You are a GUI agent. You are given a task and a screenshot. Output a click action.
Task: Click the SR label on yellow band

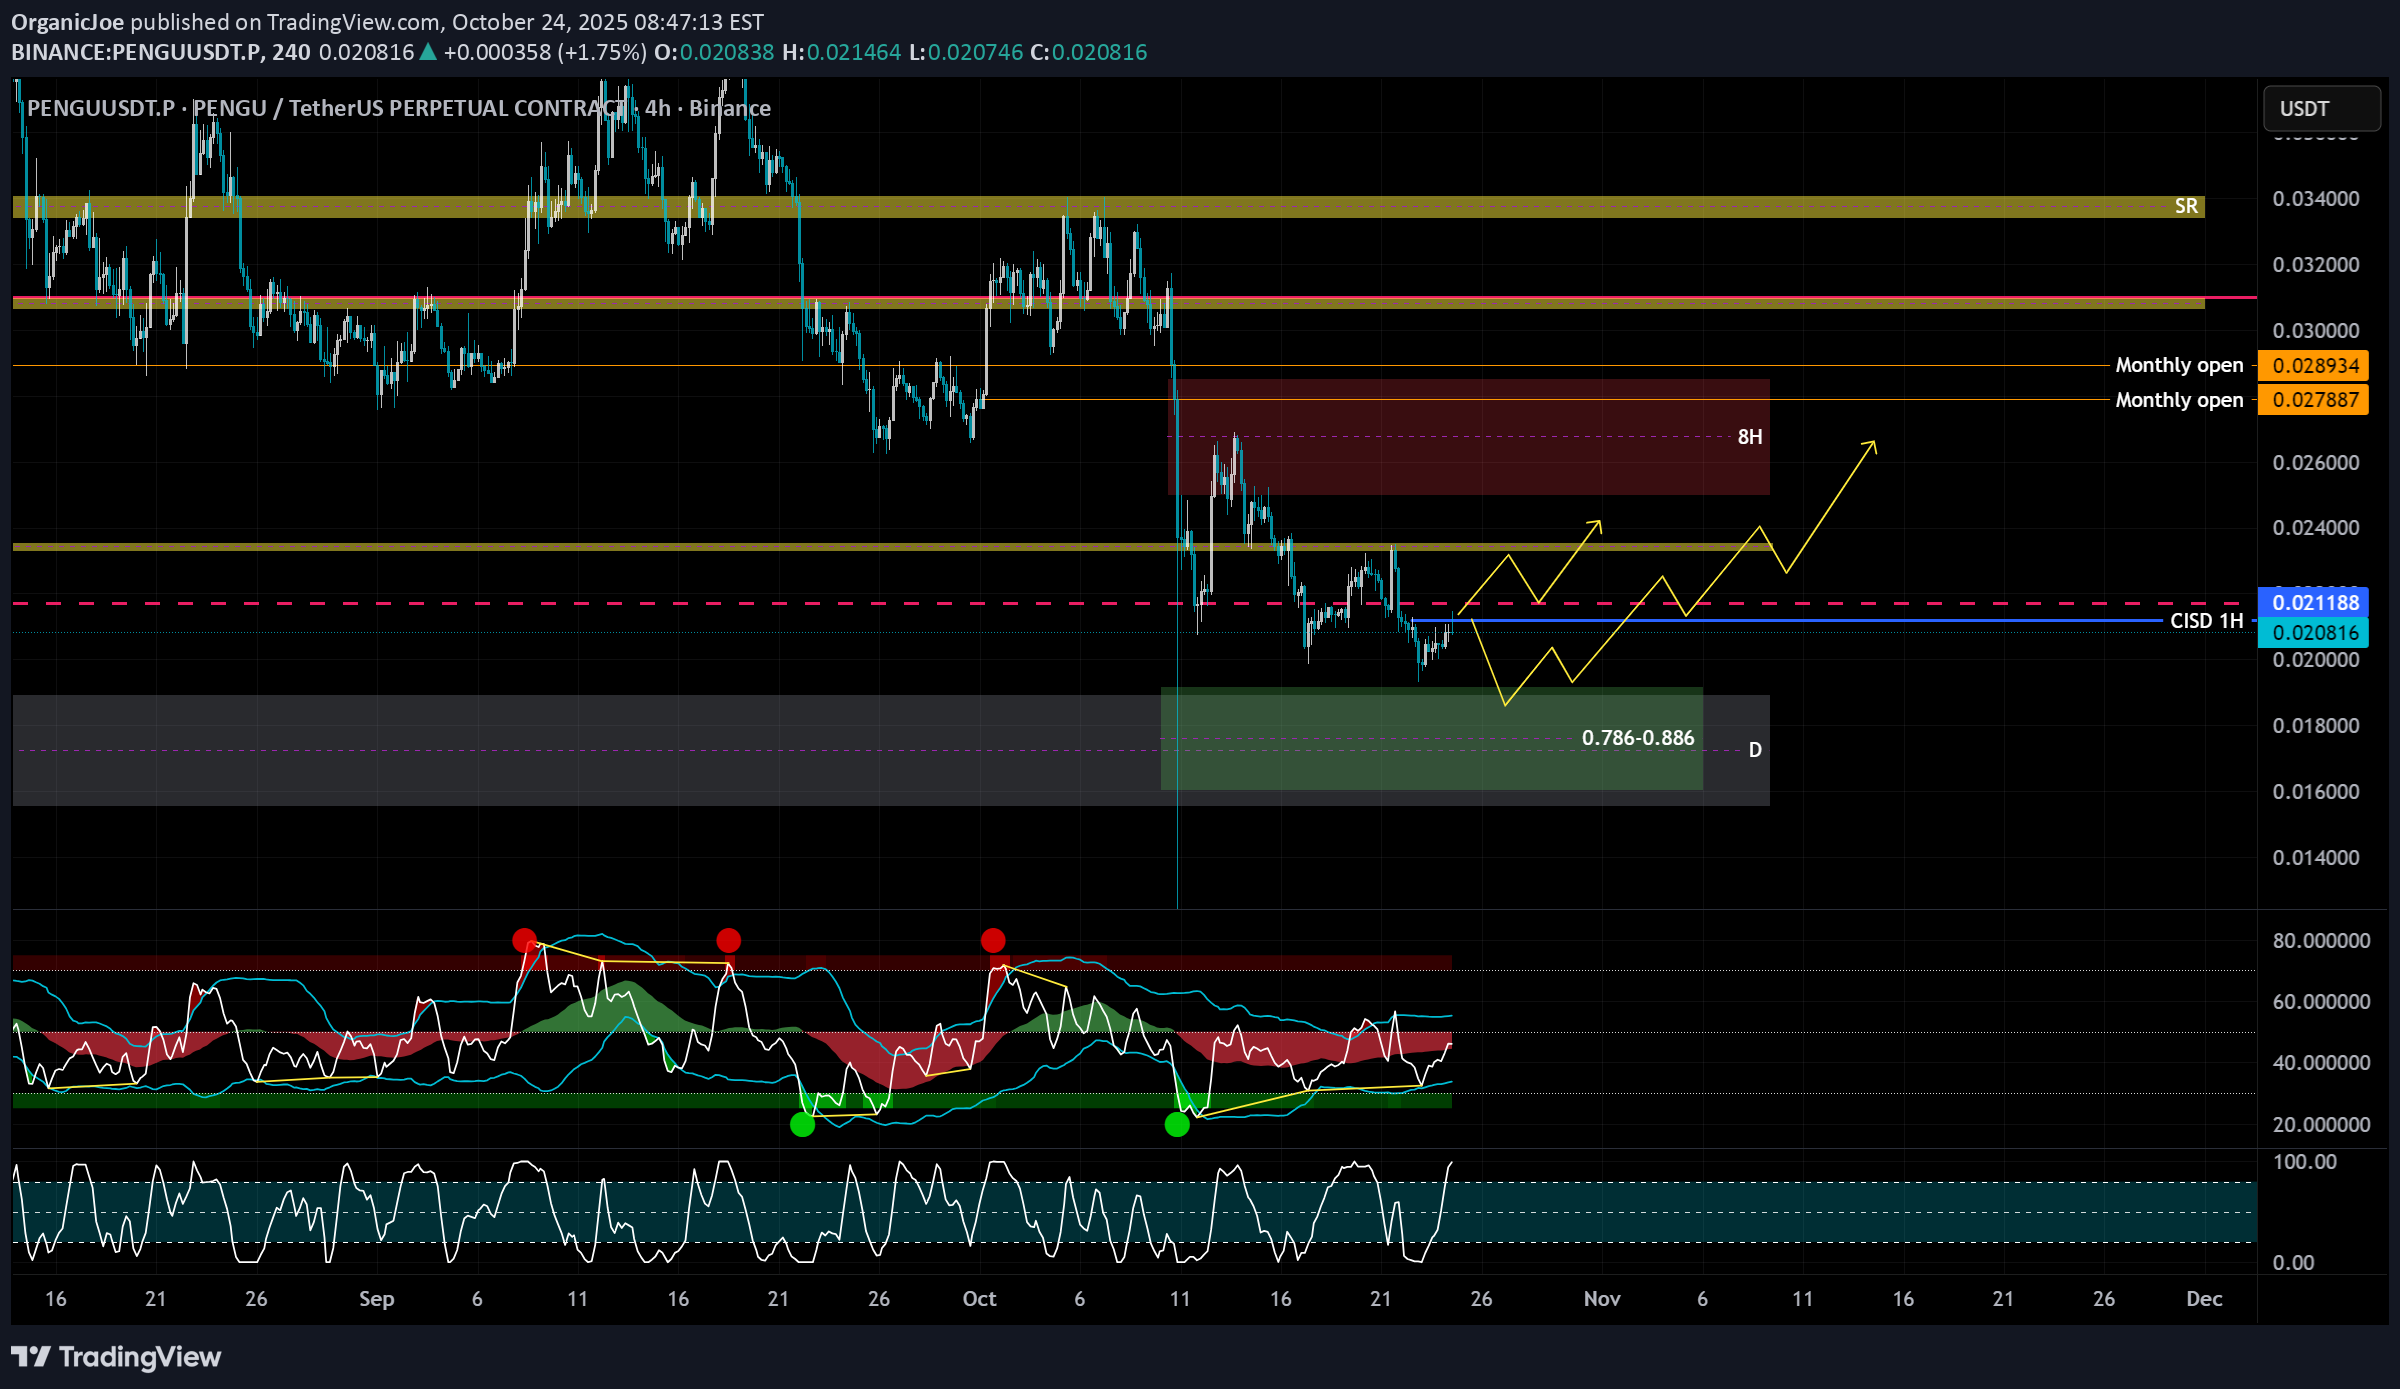tap(2186, 206)
